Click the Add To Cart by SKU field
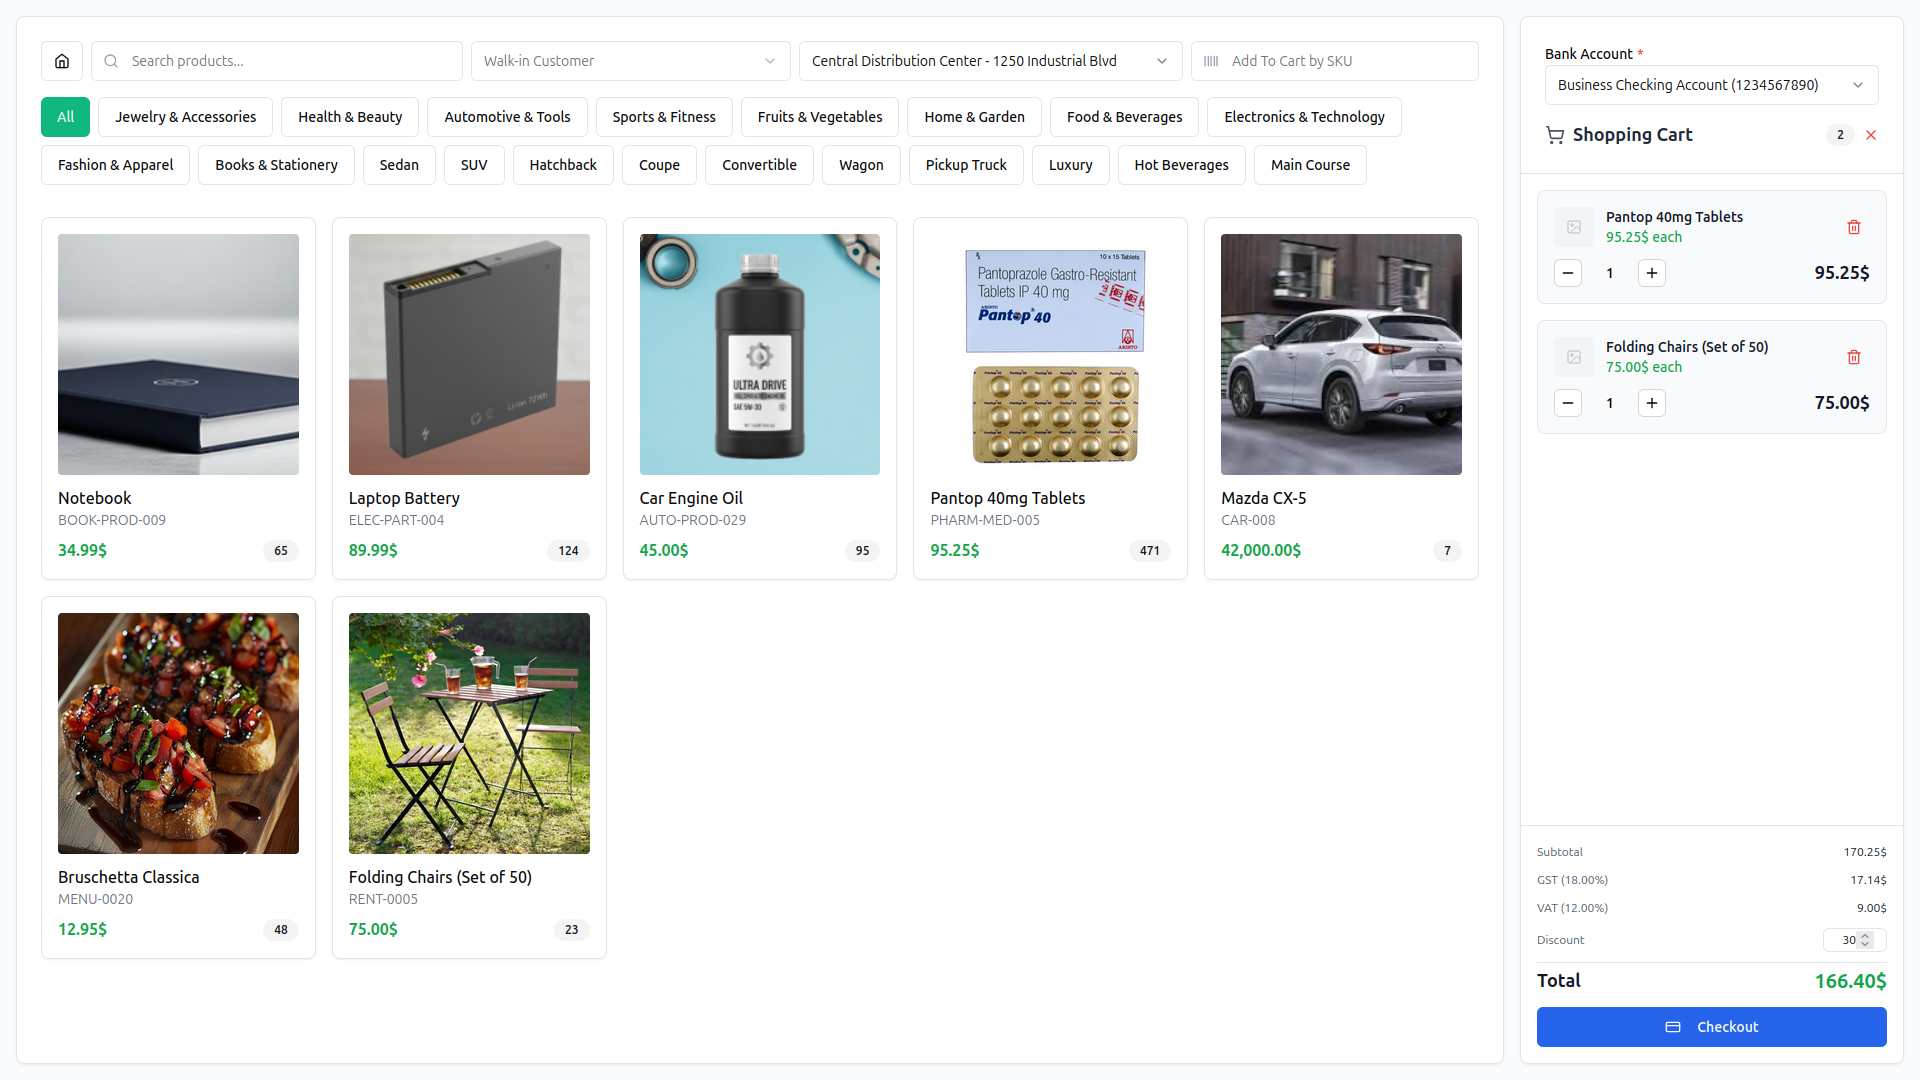The image size is (1920, 1080). (1345, 61)
